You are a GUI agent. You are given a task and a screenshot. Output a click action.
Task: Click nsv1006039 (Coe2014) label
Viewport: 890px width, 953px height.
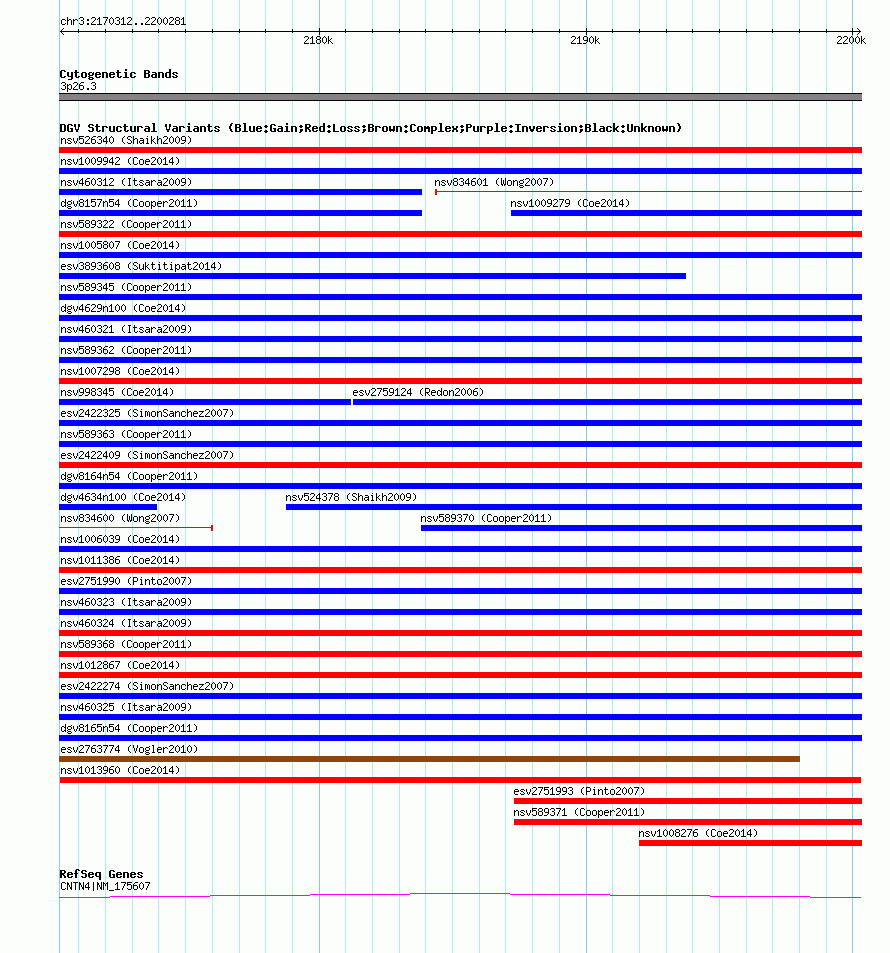(120, 540)
